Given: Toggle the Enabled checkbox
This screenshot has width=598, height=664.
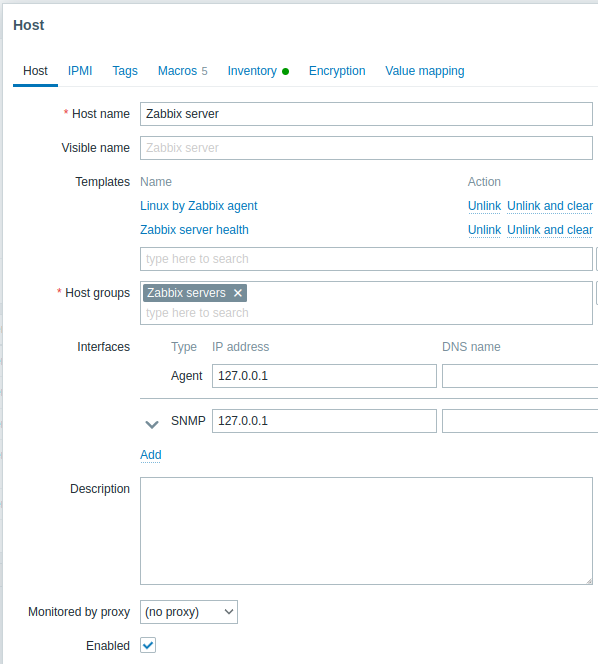Looking at the screenshot, I should pos(148,645).
